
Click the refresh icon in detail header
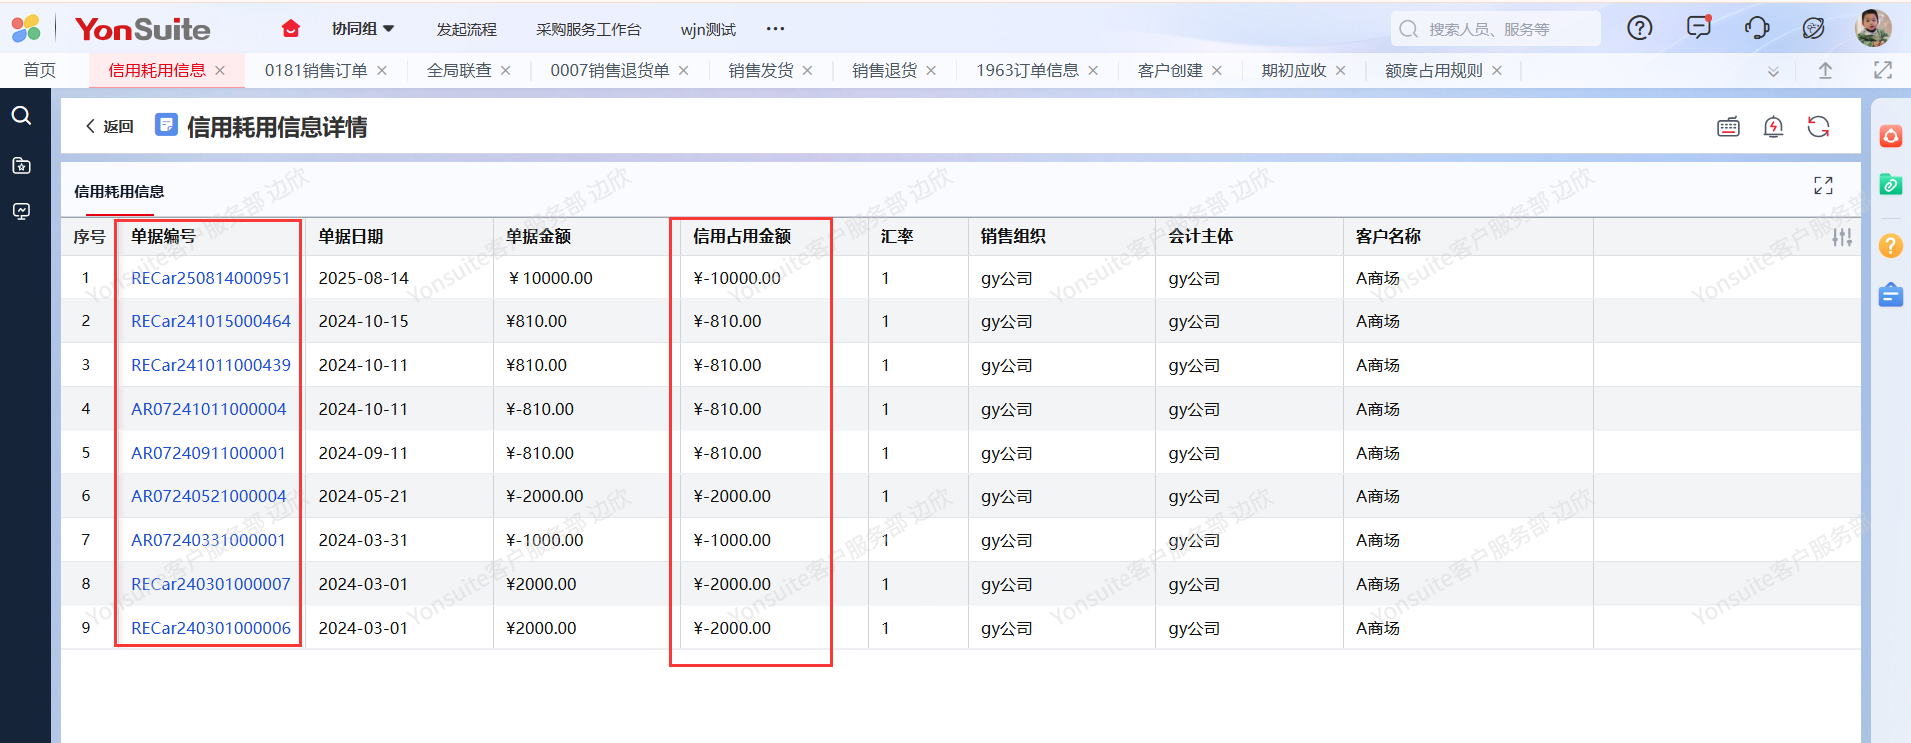[x=1818, y=127]
